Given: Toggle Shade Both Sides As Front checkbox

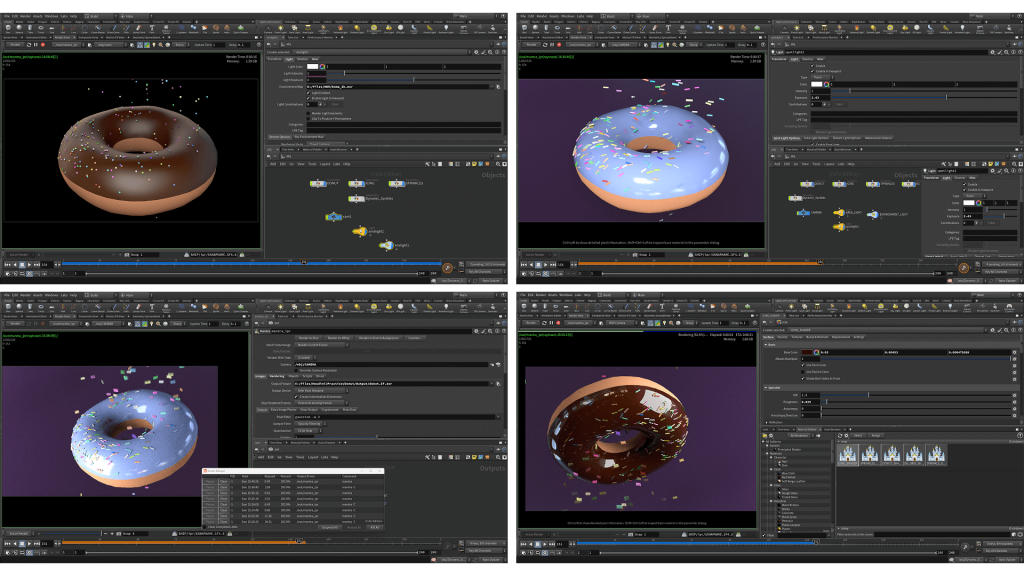Looking at the screenshot, I should 803,378.
